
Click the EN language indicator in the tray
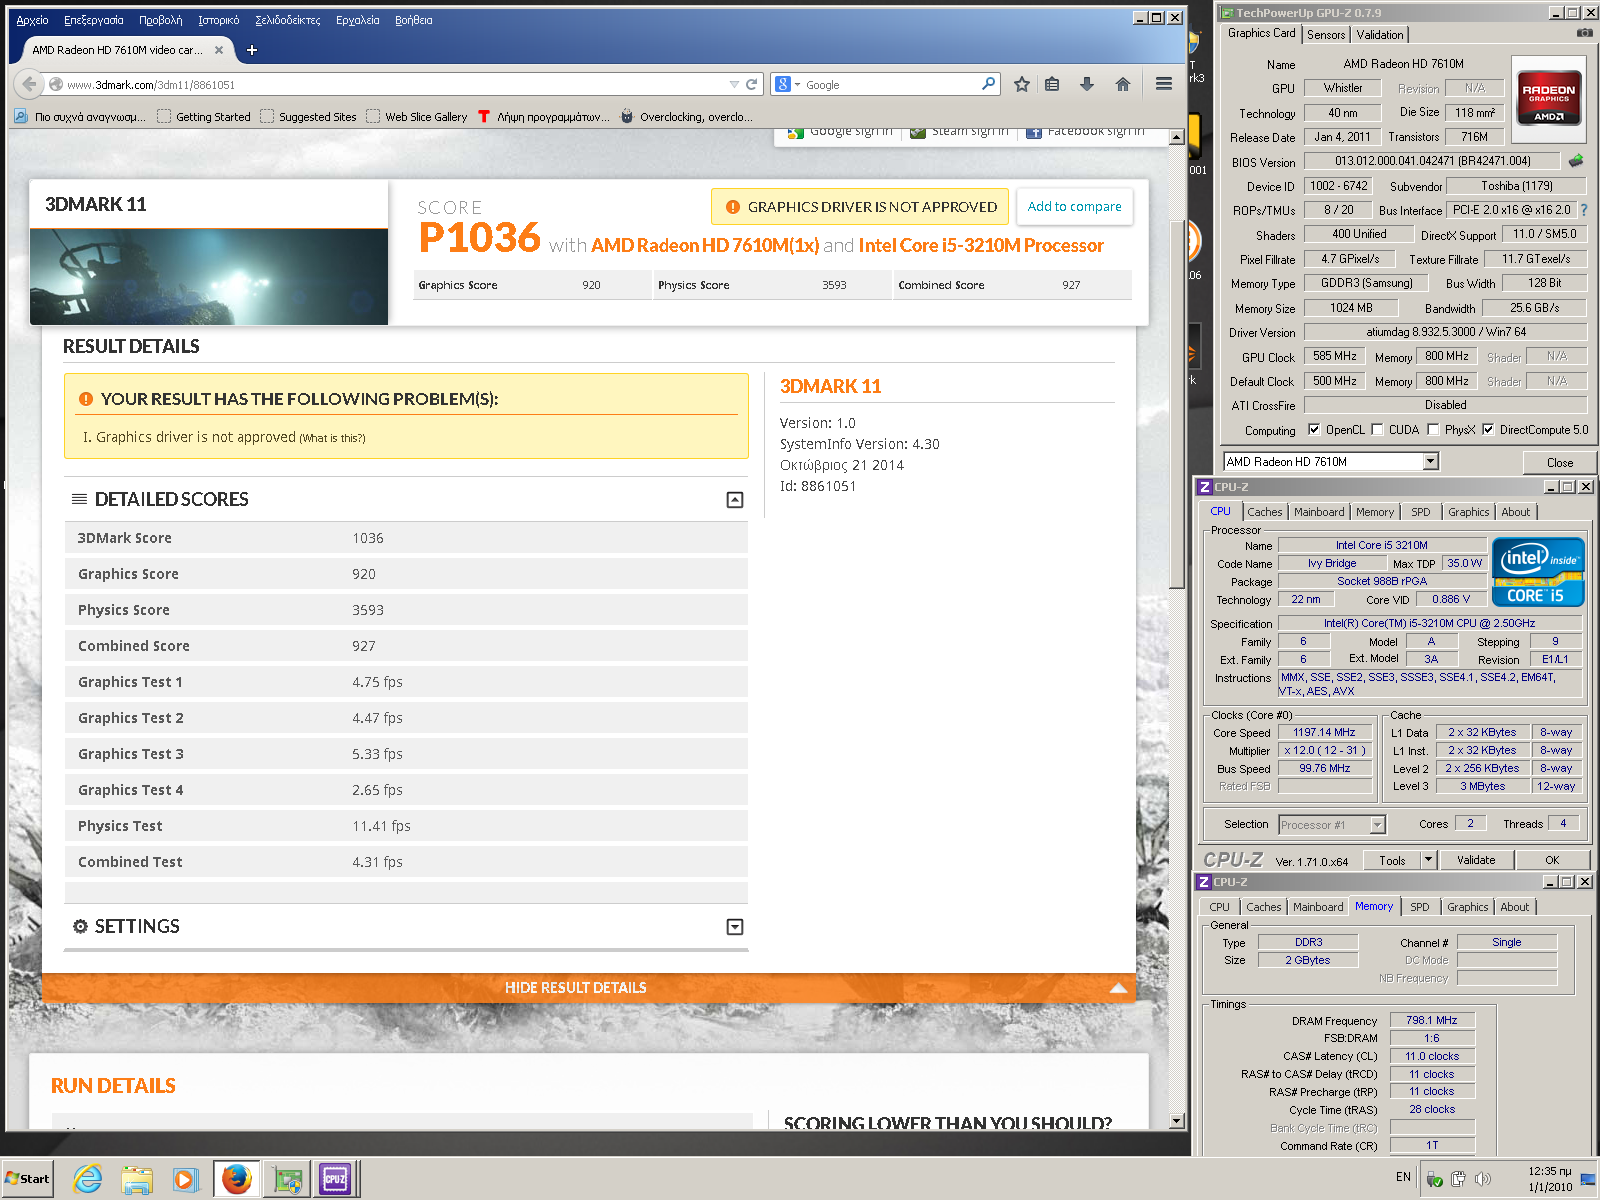[x=1403, y=1177]
